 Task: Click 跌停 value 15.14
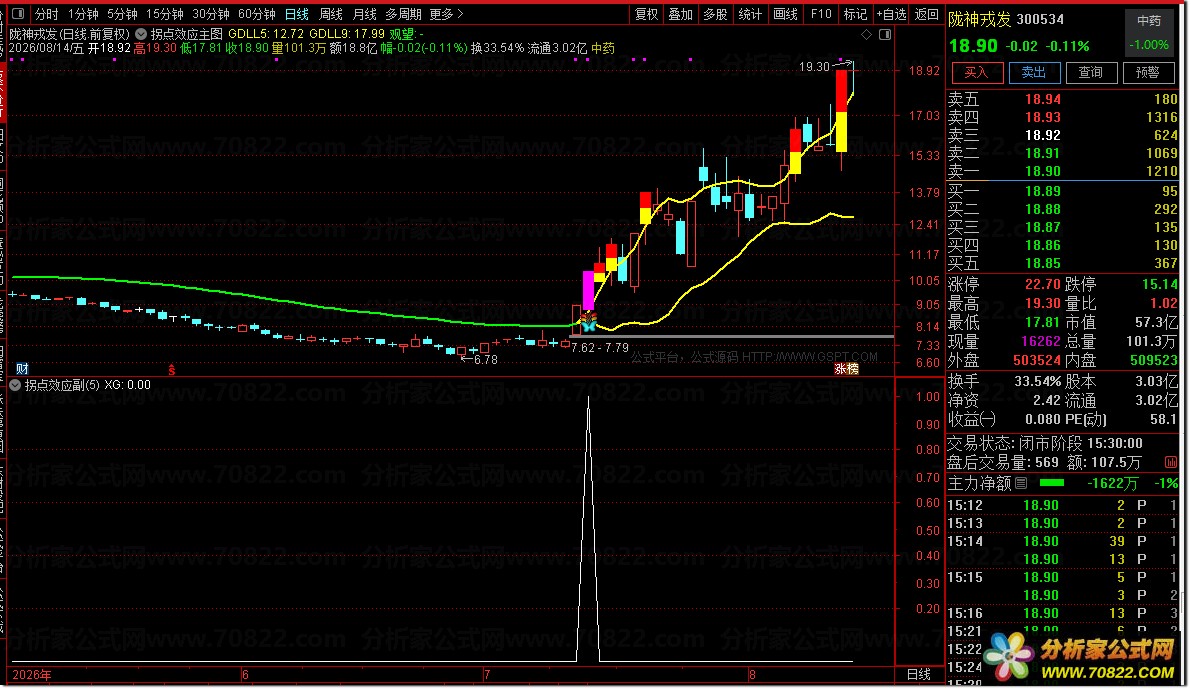click(x=1159, y=284)
